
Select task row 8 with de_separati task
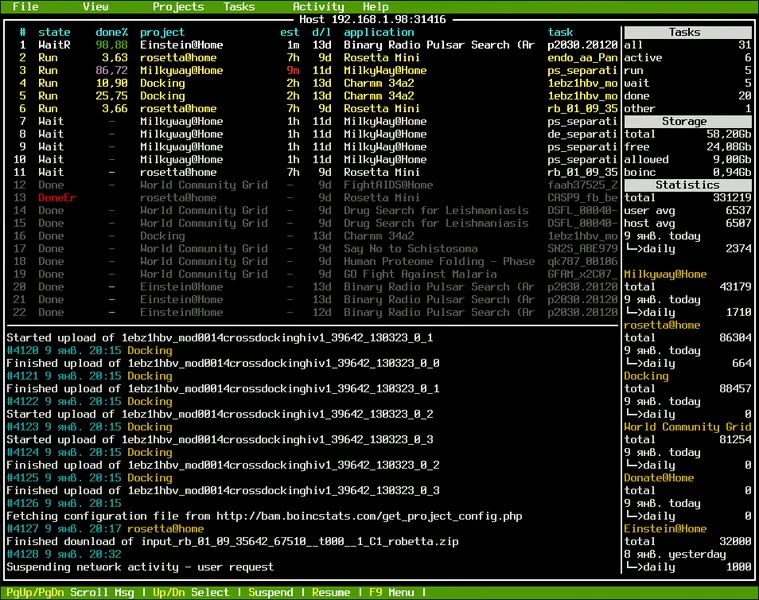point(312,134)
